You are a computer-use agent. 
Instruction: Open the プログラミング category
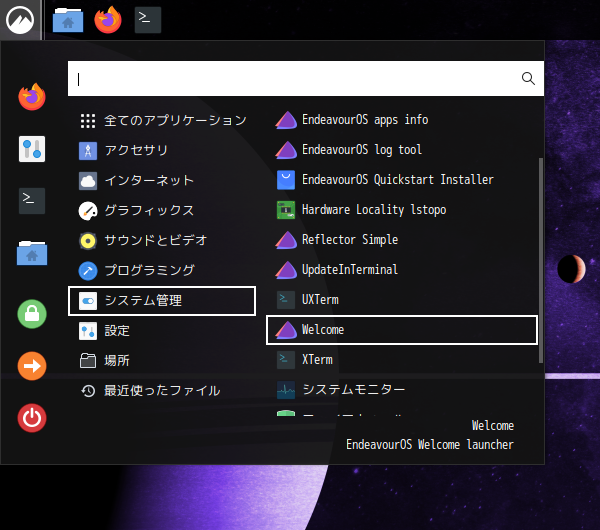(162, 271)
